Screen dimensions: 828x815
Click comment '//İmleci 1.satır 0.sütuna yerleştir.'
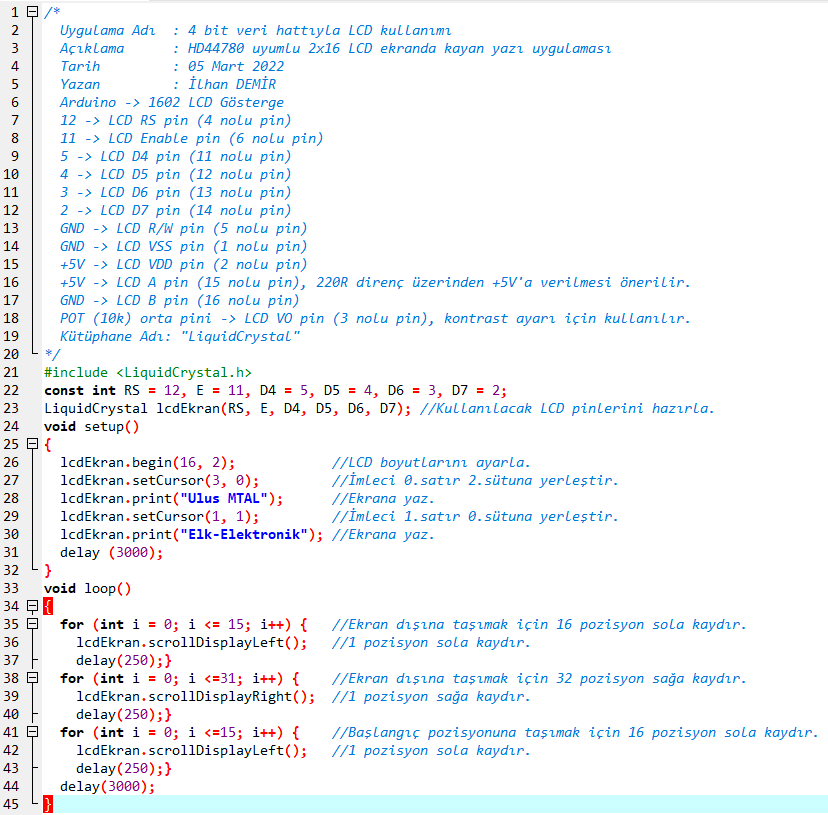[x=475, y=517]
